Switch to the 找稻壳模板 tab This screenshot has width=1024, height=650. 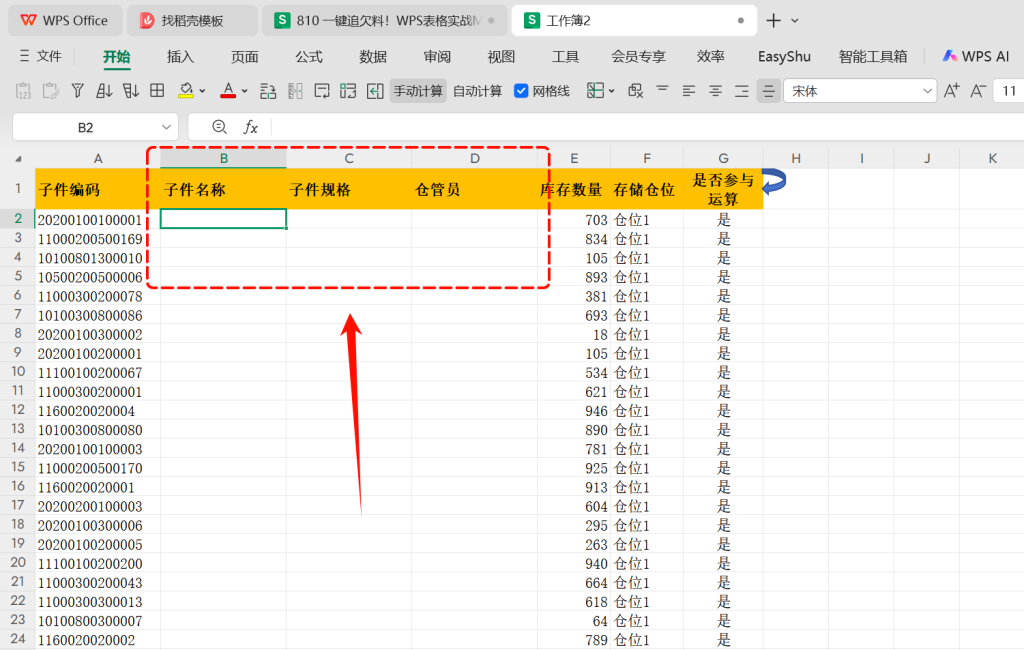click(192, 20)
